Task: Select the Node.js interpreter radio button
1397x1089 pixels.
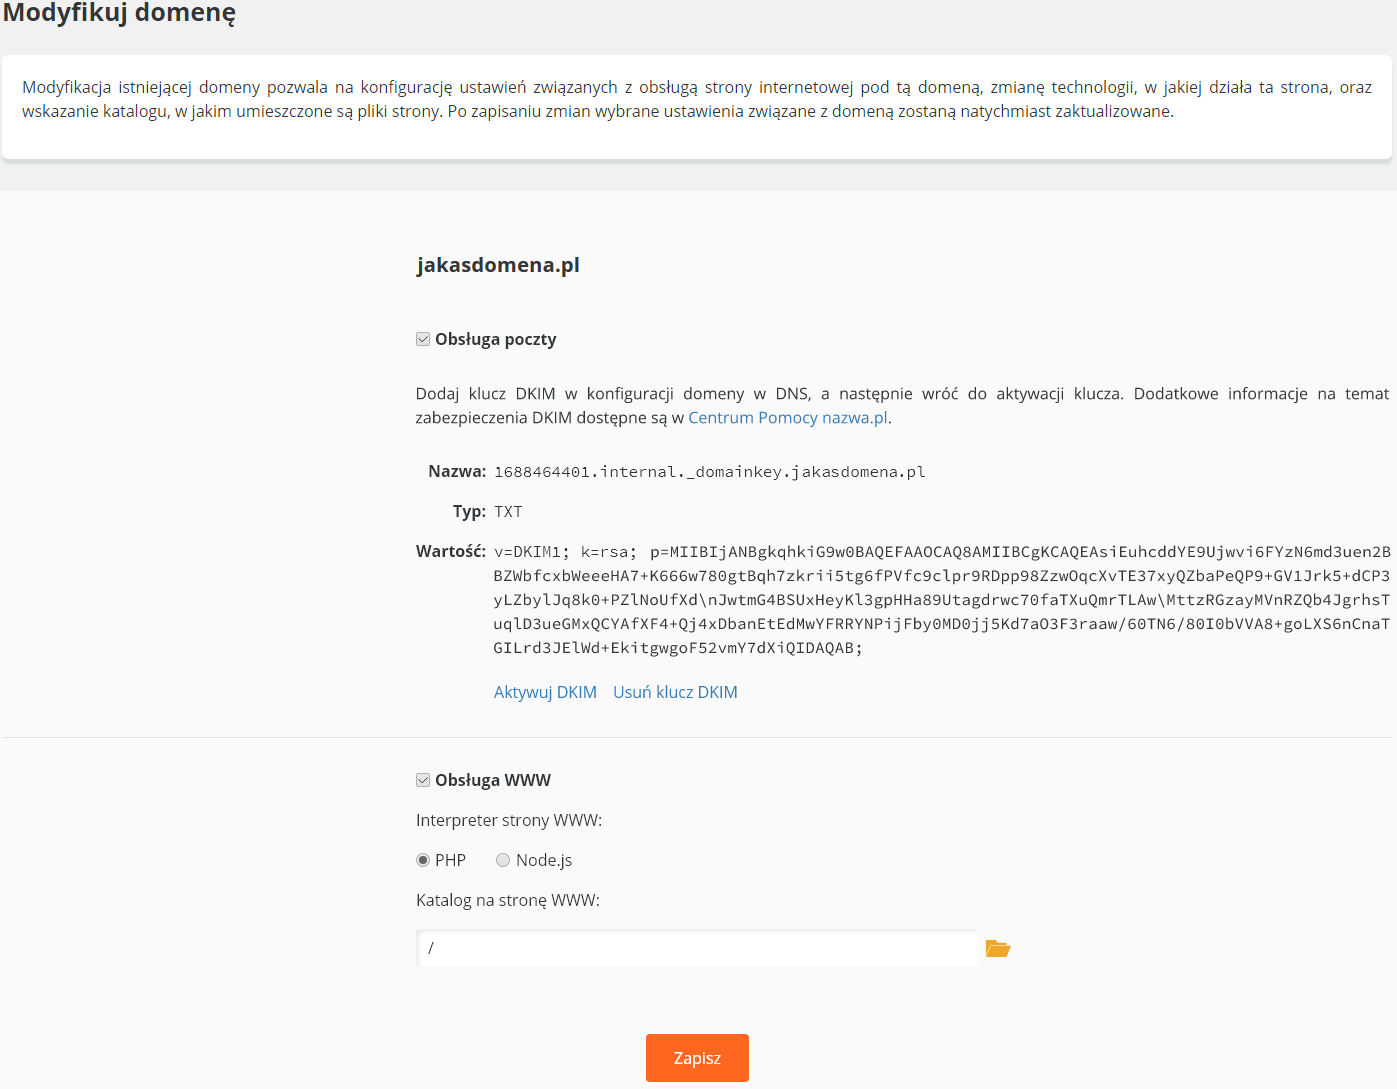Action: click(x=503, y=860)
